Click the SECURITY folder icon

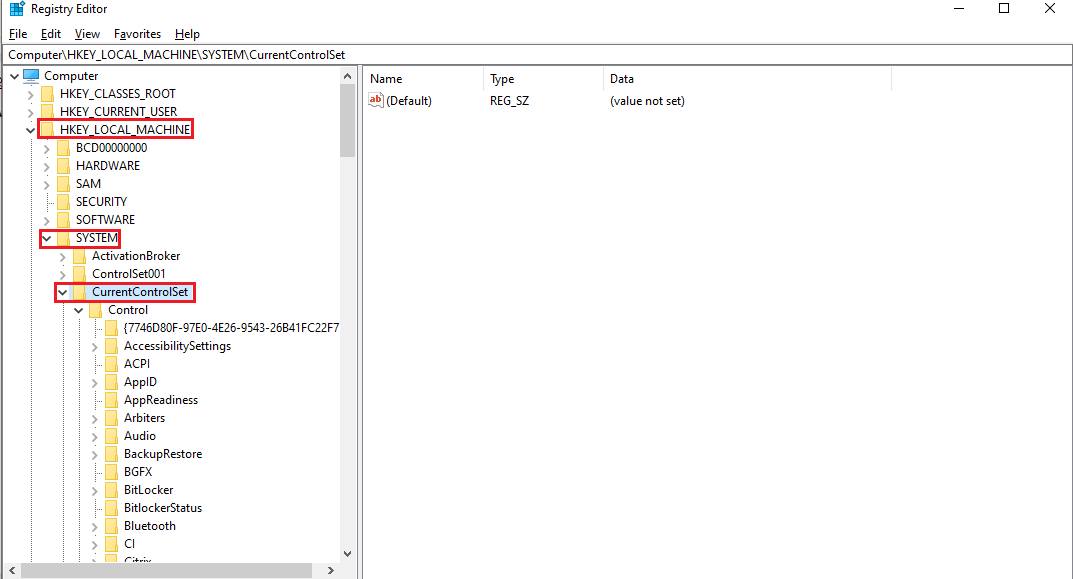[64, 201]
